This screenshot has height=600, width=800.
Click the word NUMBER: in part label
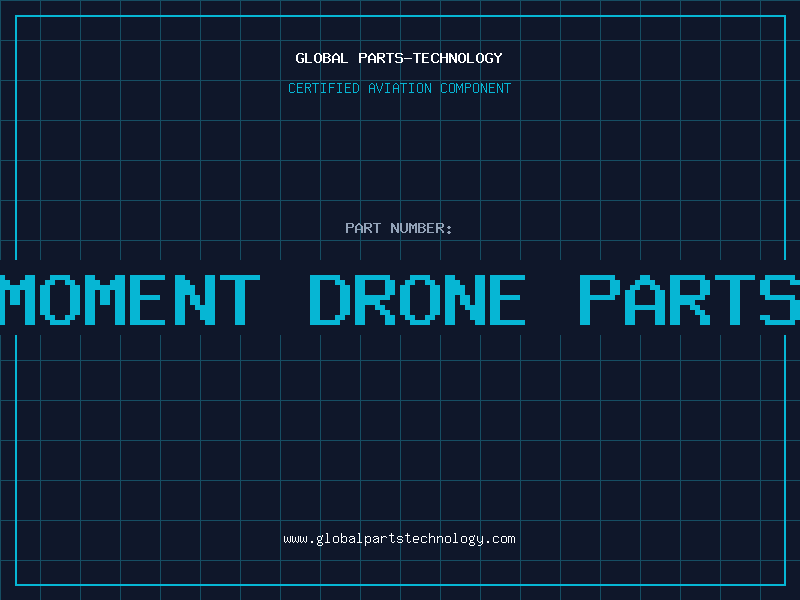(x=421, y=228)
